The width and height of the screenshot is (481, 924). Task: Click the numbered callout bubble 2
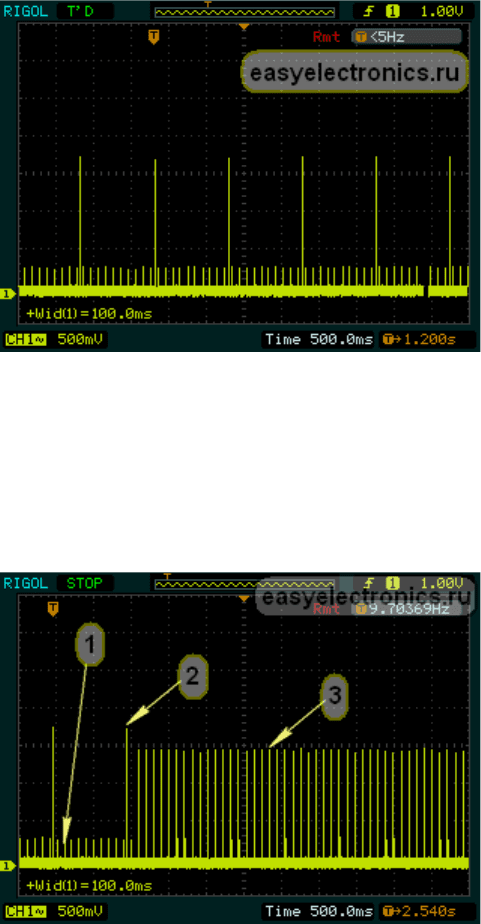tap(193, 676)
